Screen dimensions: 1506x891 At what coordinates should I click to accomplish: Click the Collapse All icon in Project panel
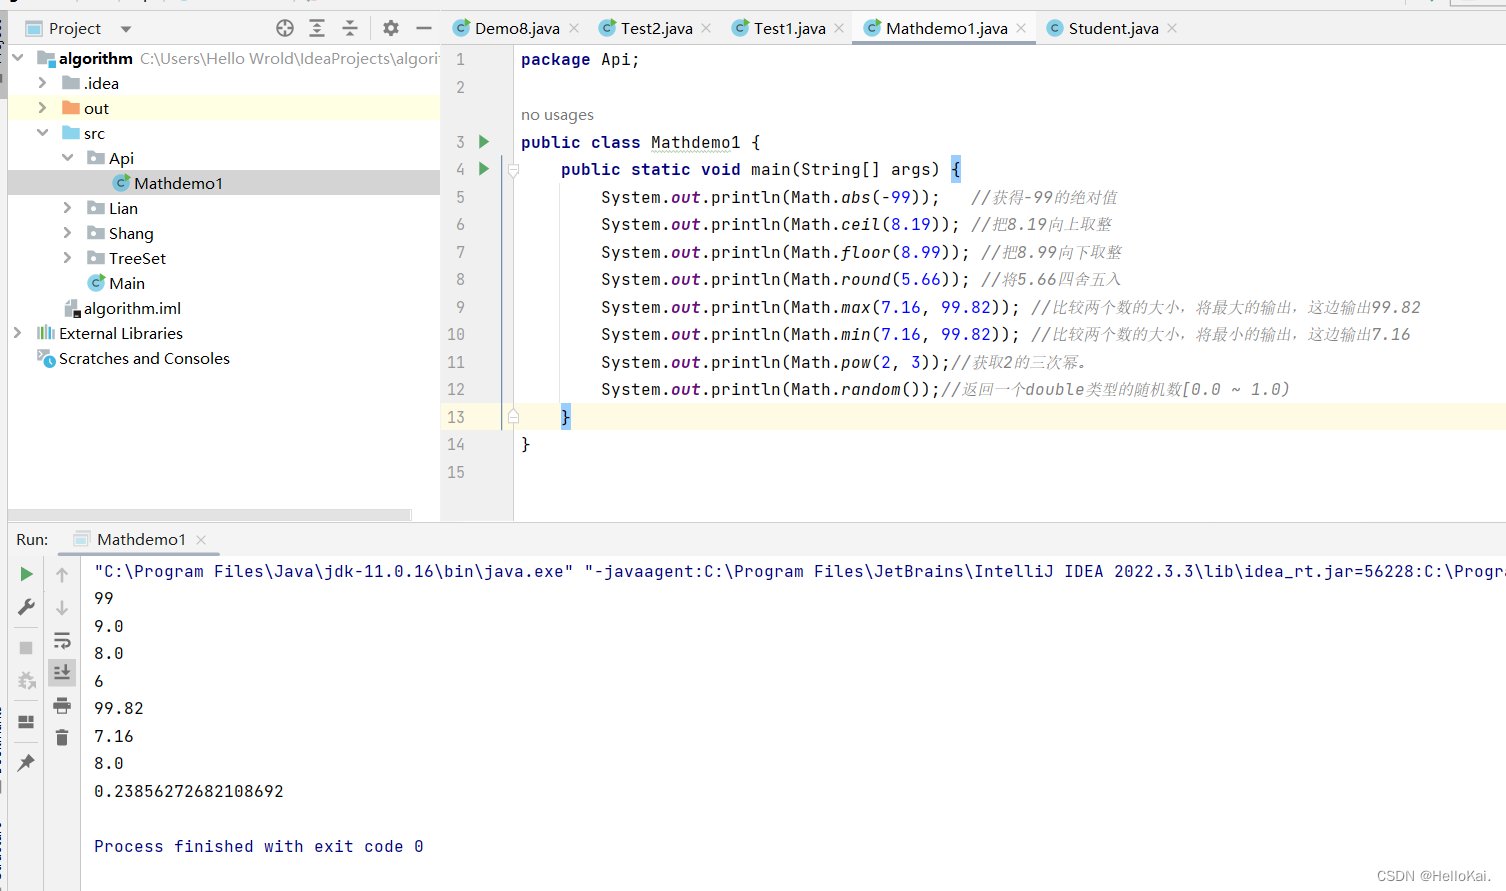(x=349, y=28)
